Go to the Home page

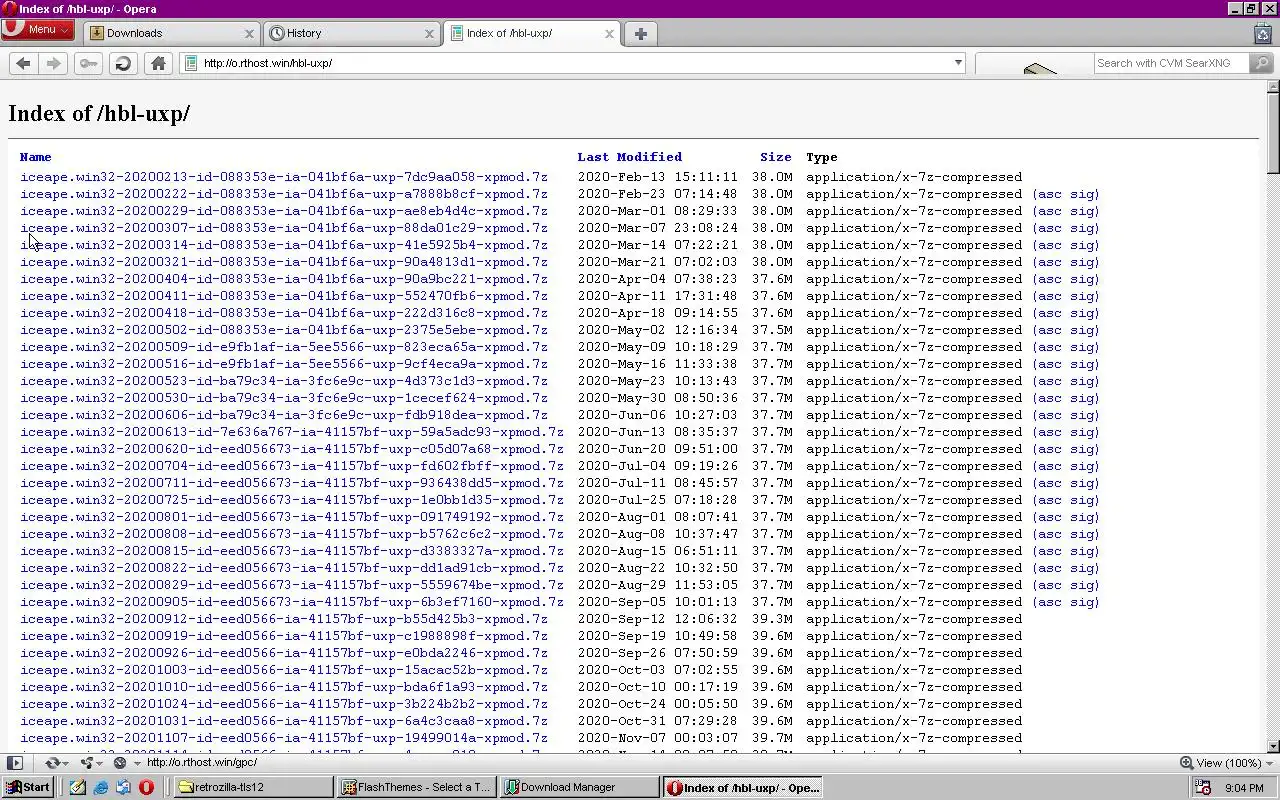[x=158, y=63]
